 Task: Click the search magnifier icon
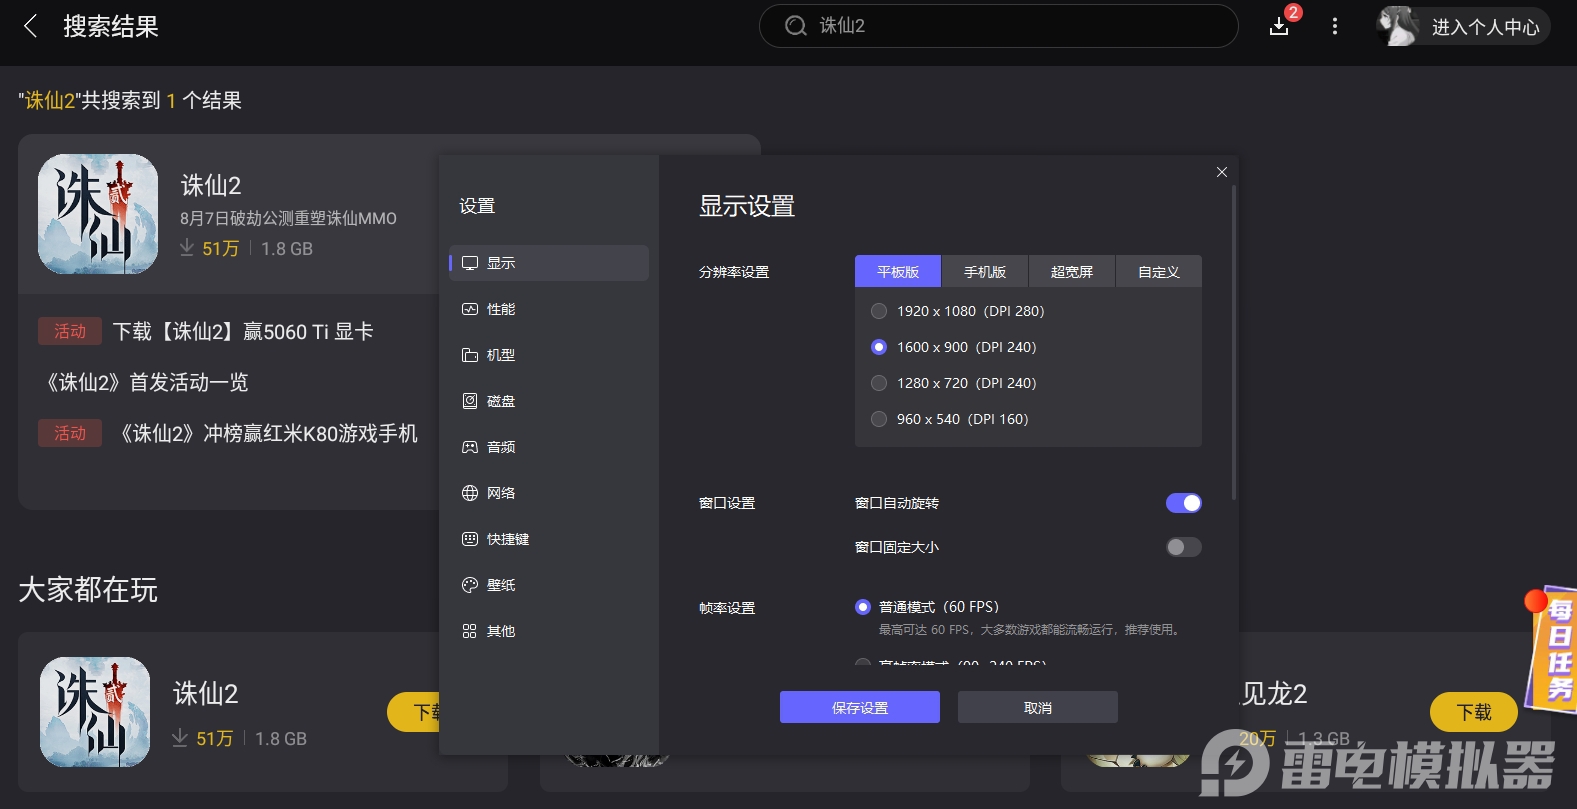796,26
